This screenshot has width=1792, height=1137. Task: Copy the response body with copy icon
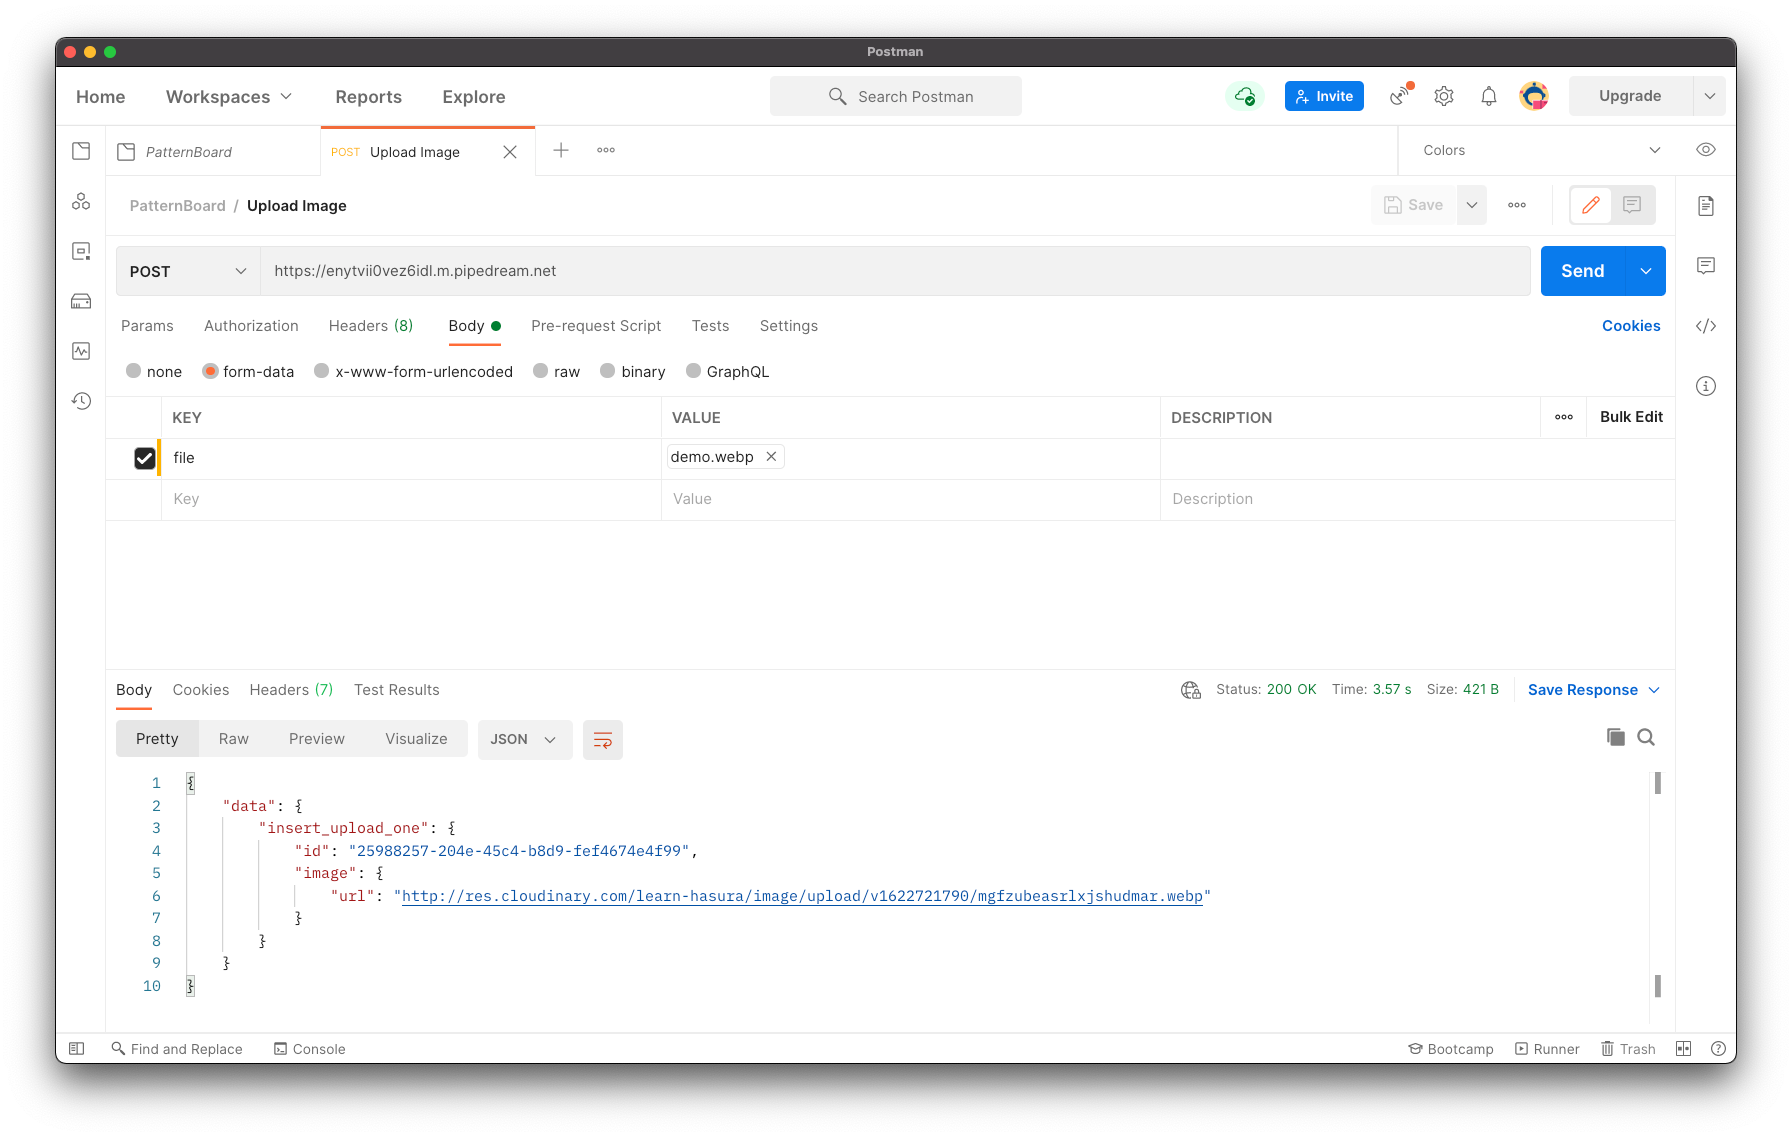click(x=1615, y=737)
